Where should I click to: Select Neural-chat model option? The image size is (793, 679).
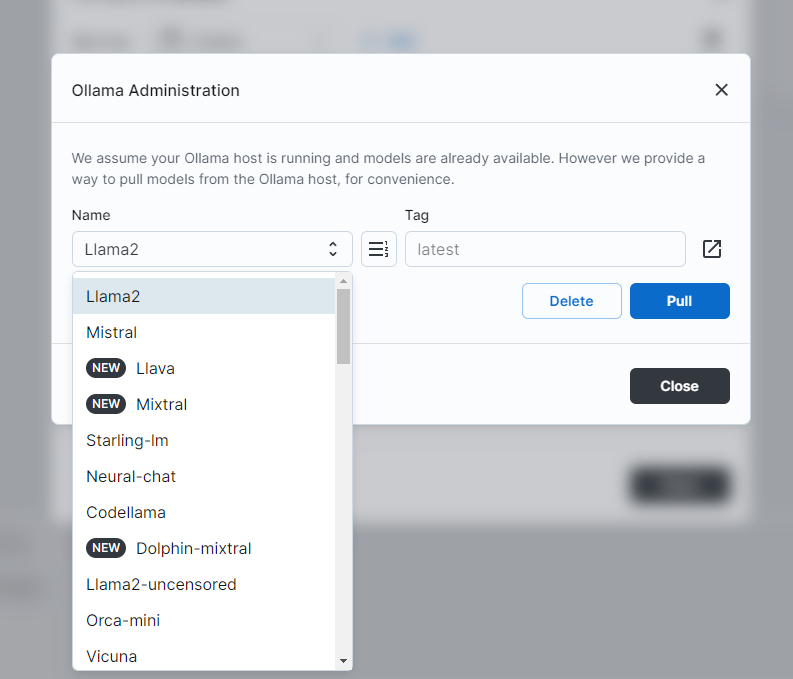click(204, 476)
